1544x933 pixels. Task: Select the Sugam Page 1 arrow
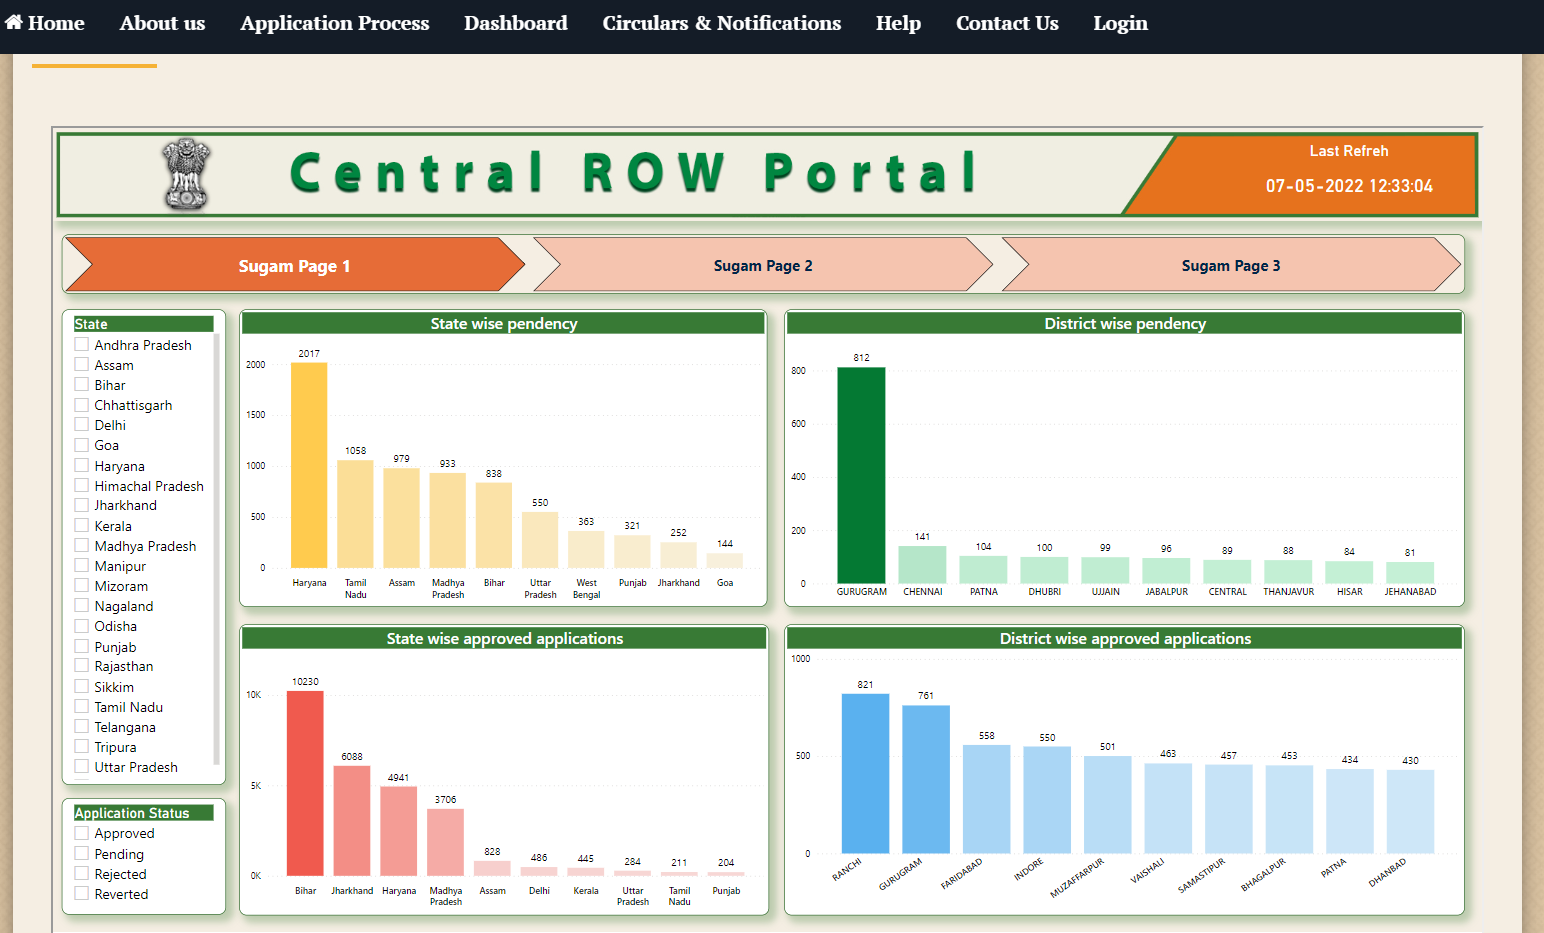294,265
